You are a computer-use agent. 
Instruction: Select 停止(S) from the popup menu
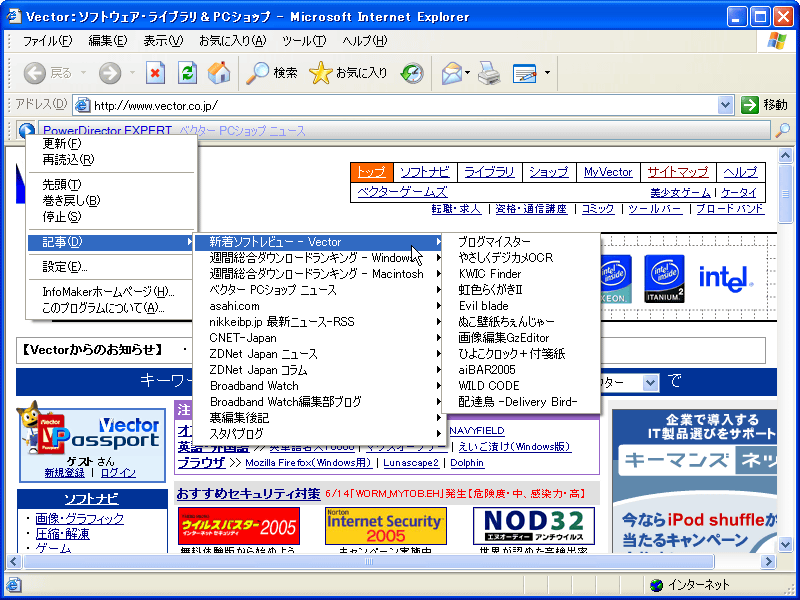click(111, 217)
